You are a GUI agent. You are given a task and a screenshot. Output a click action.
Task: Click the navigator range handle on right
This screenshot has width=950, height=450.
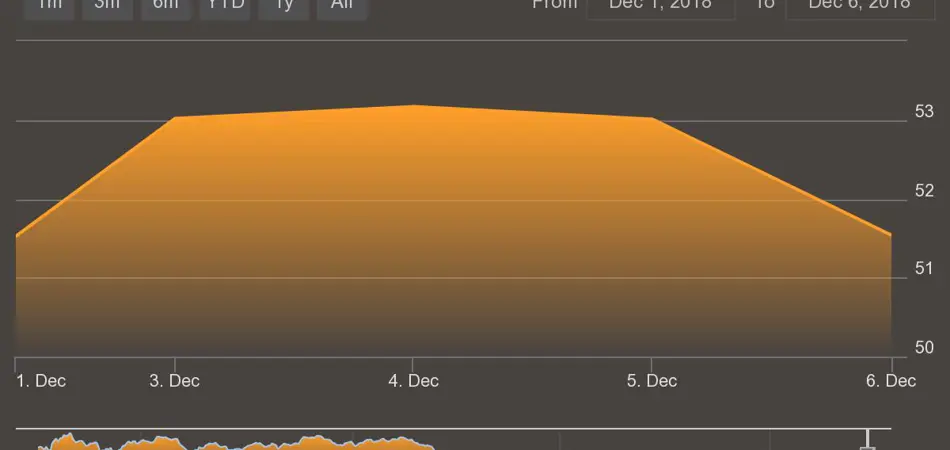[x=867, y=441]
